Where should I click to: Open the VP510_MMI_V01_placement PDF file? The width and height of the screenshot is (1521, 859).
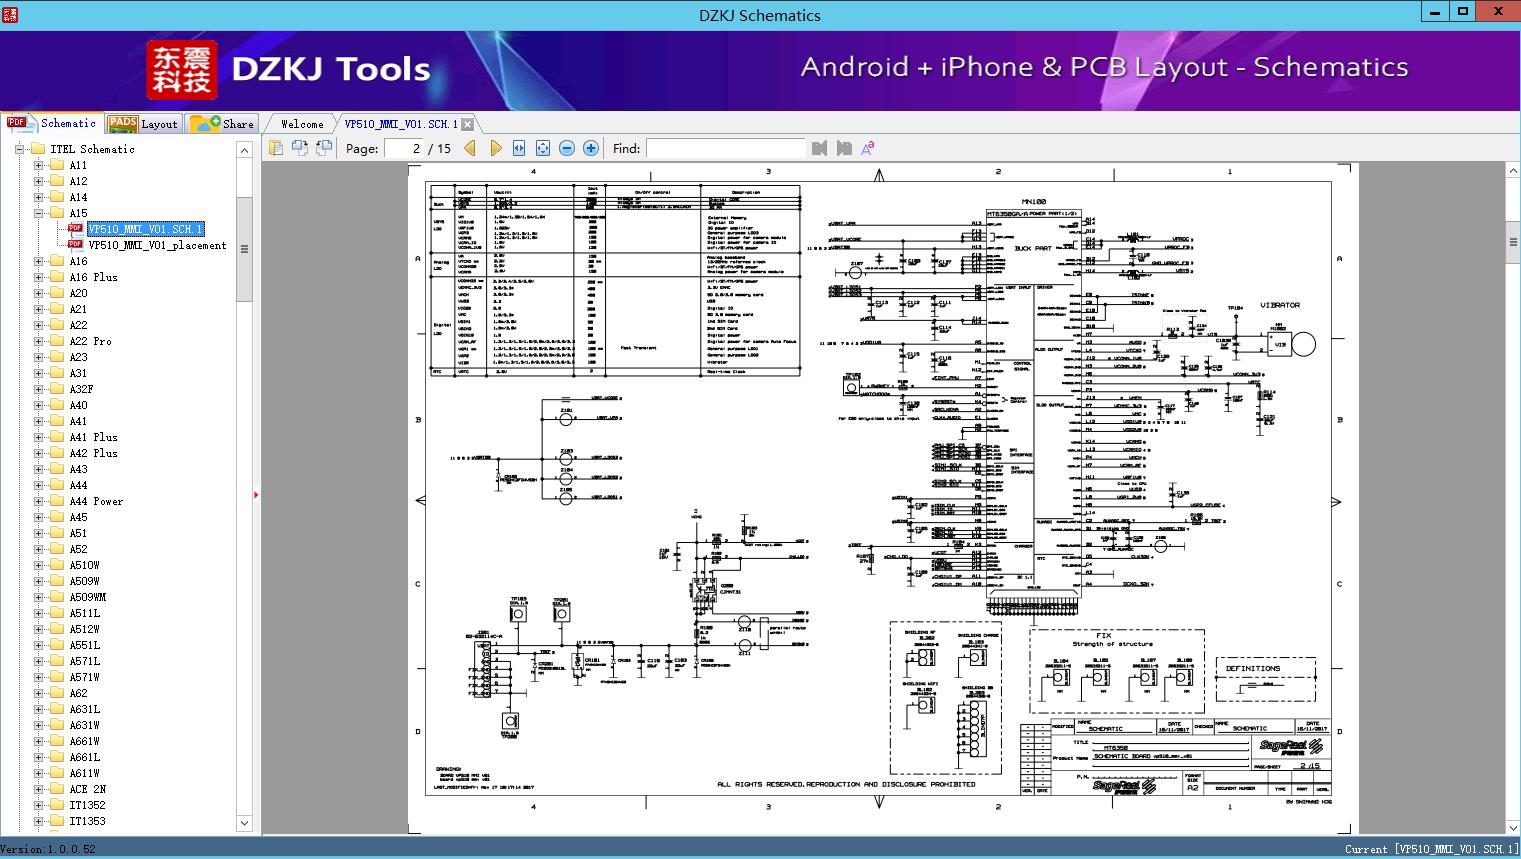coord(157,245)
